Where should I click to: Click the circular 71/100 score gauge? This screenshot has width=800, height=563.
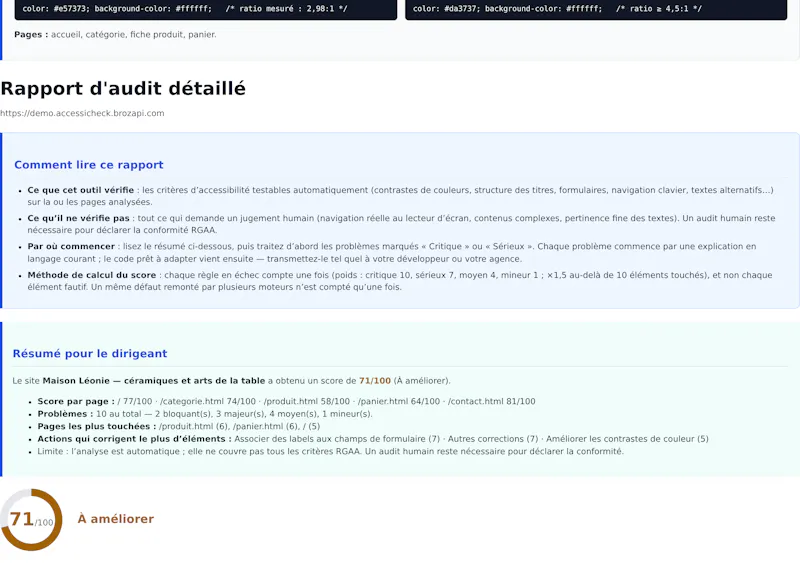(31, 520)
